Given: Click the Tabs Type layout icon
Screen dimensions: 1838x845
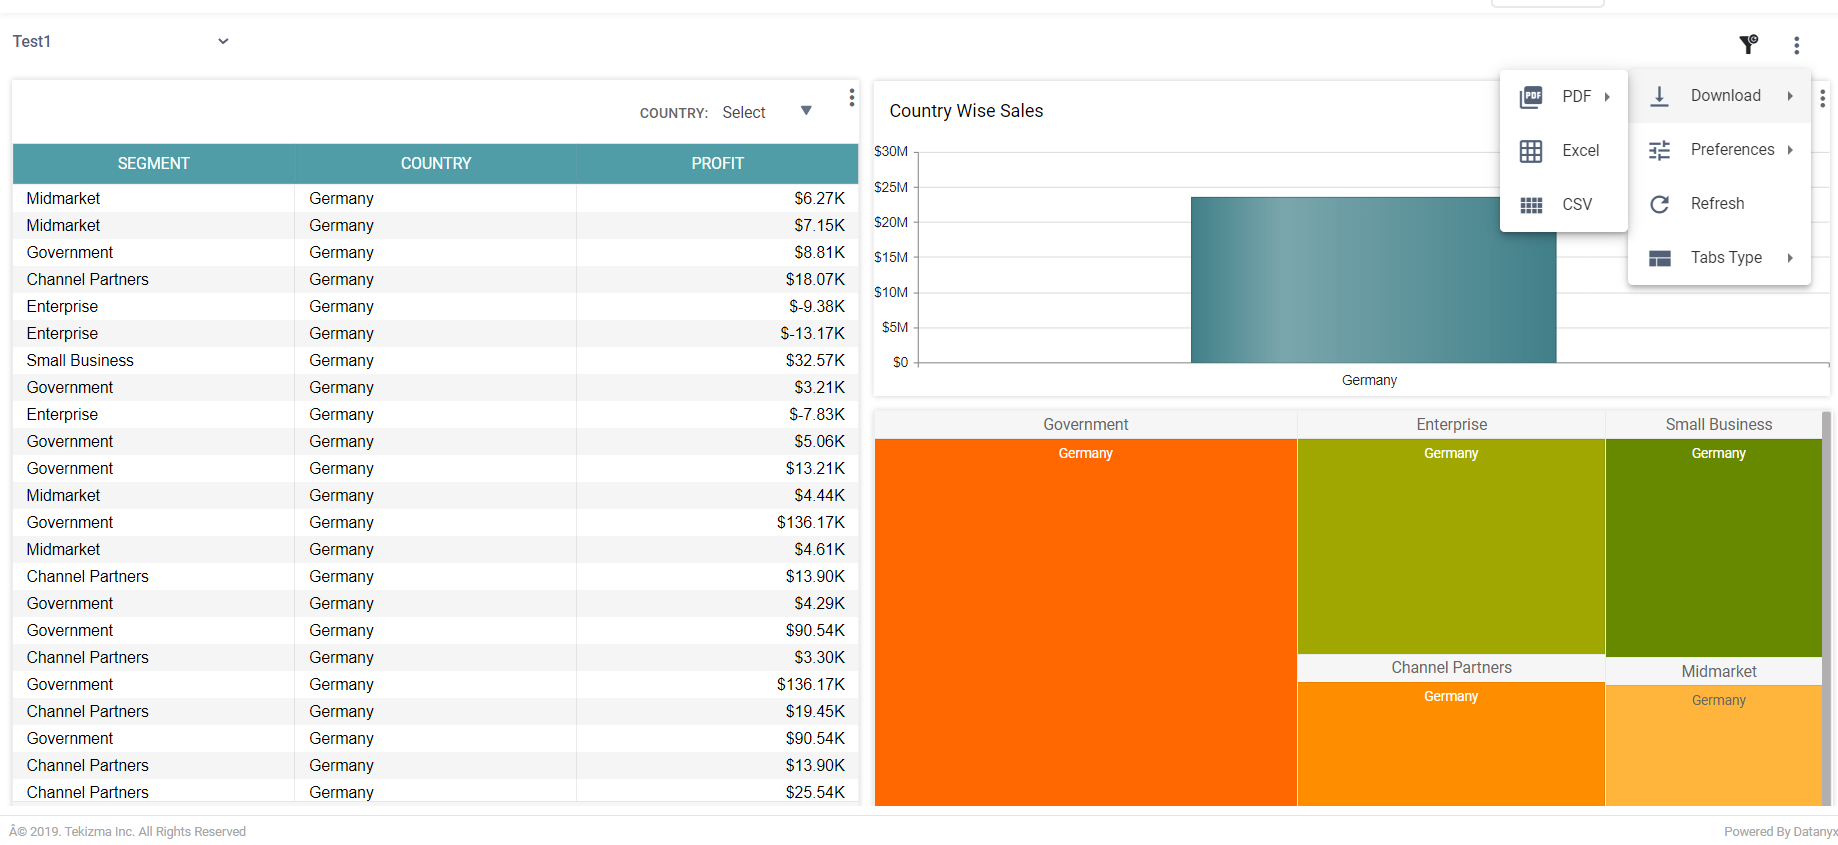Looking at the screenshot, I should tap(1659, 258).
